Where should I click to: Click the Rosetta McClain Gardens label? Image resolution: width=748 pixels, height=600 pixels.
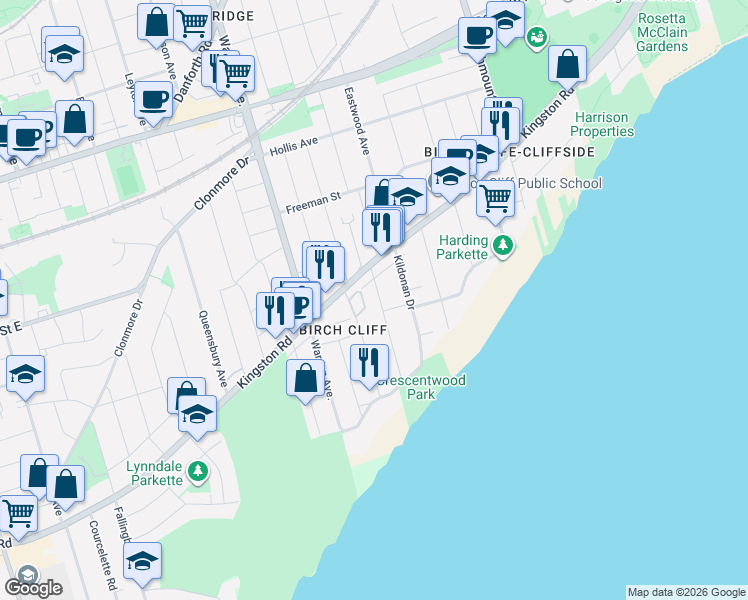[662, 32]
